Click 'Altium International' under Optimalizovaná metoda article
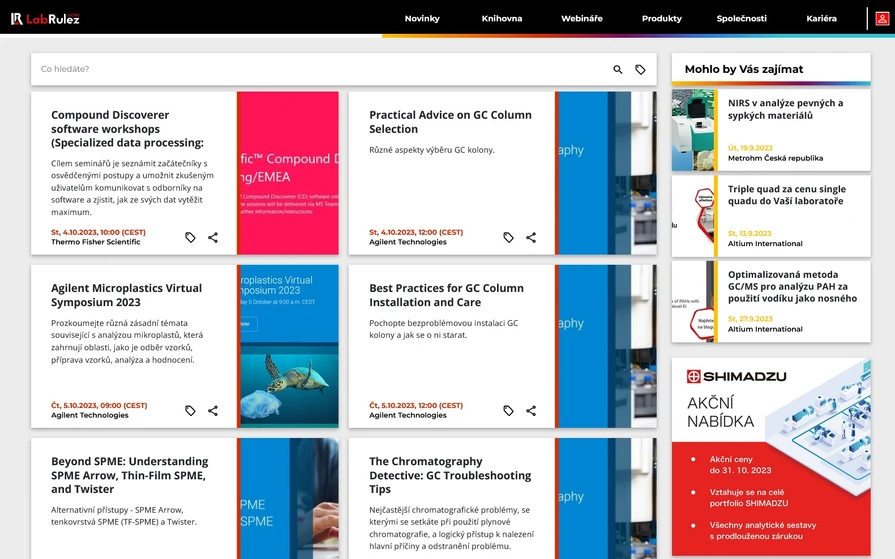895x559 pixels. pyautogui.click(x=765, y=329)
